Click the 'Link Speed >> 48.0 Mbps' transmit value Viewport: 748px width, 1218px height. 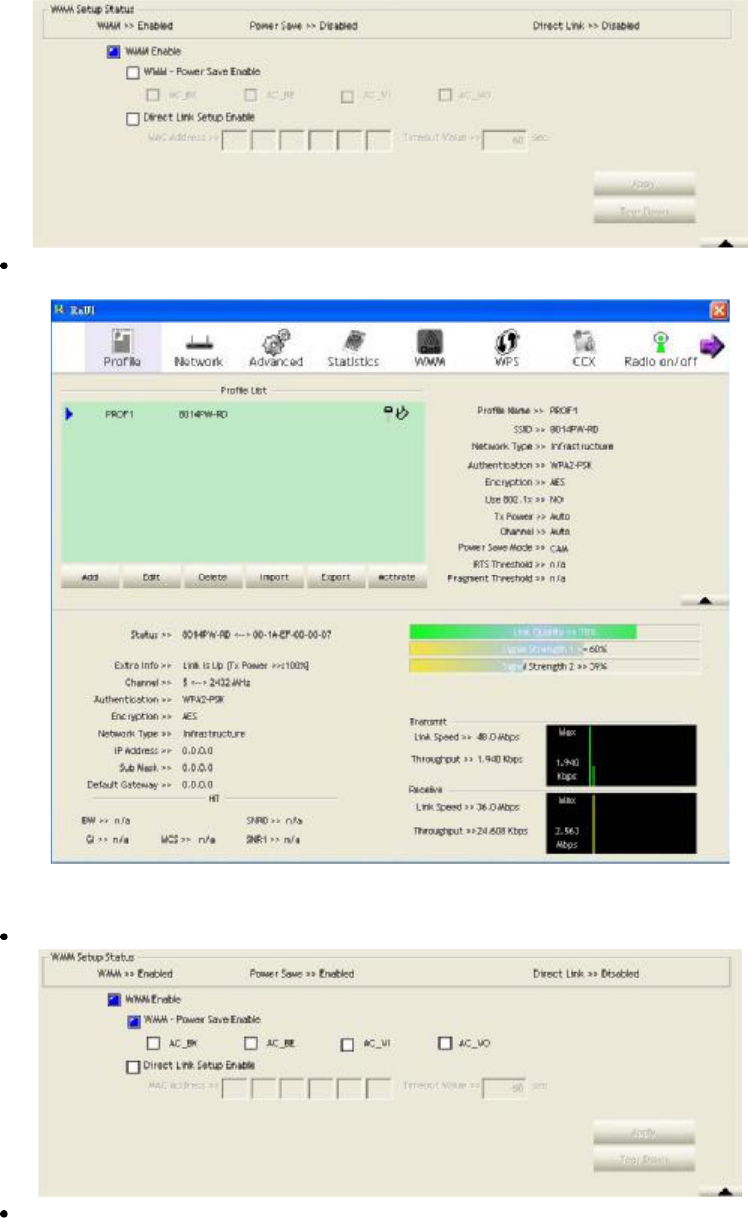point(465,735)
